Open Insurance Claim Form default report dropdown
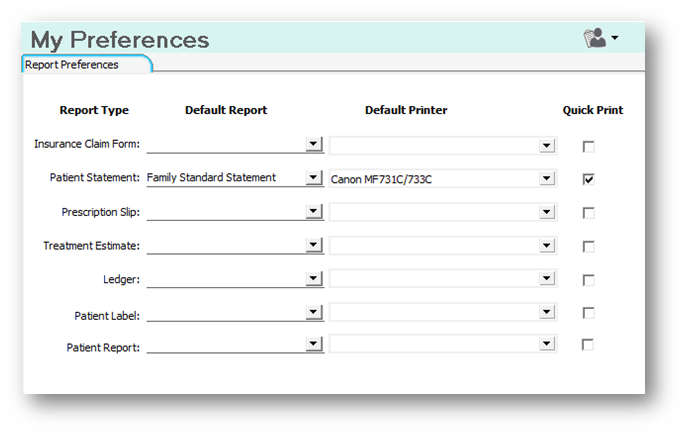 tap(314, 145)
